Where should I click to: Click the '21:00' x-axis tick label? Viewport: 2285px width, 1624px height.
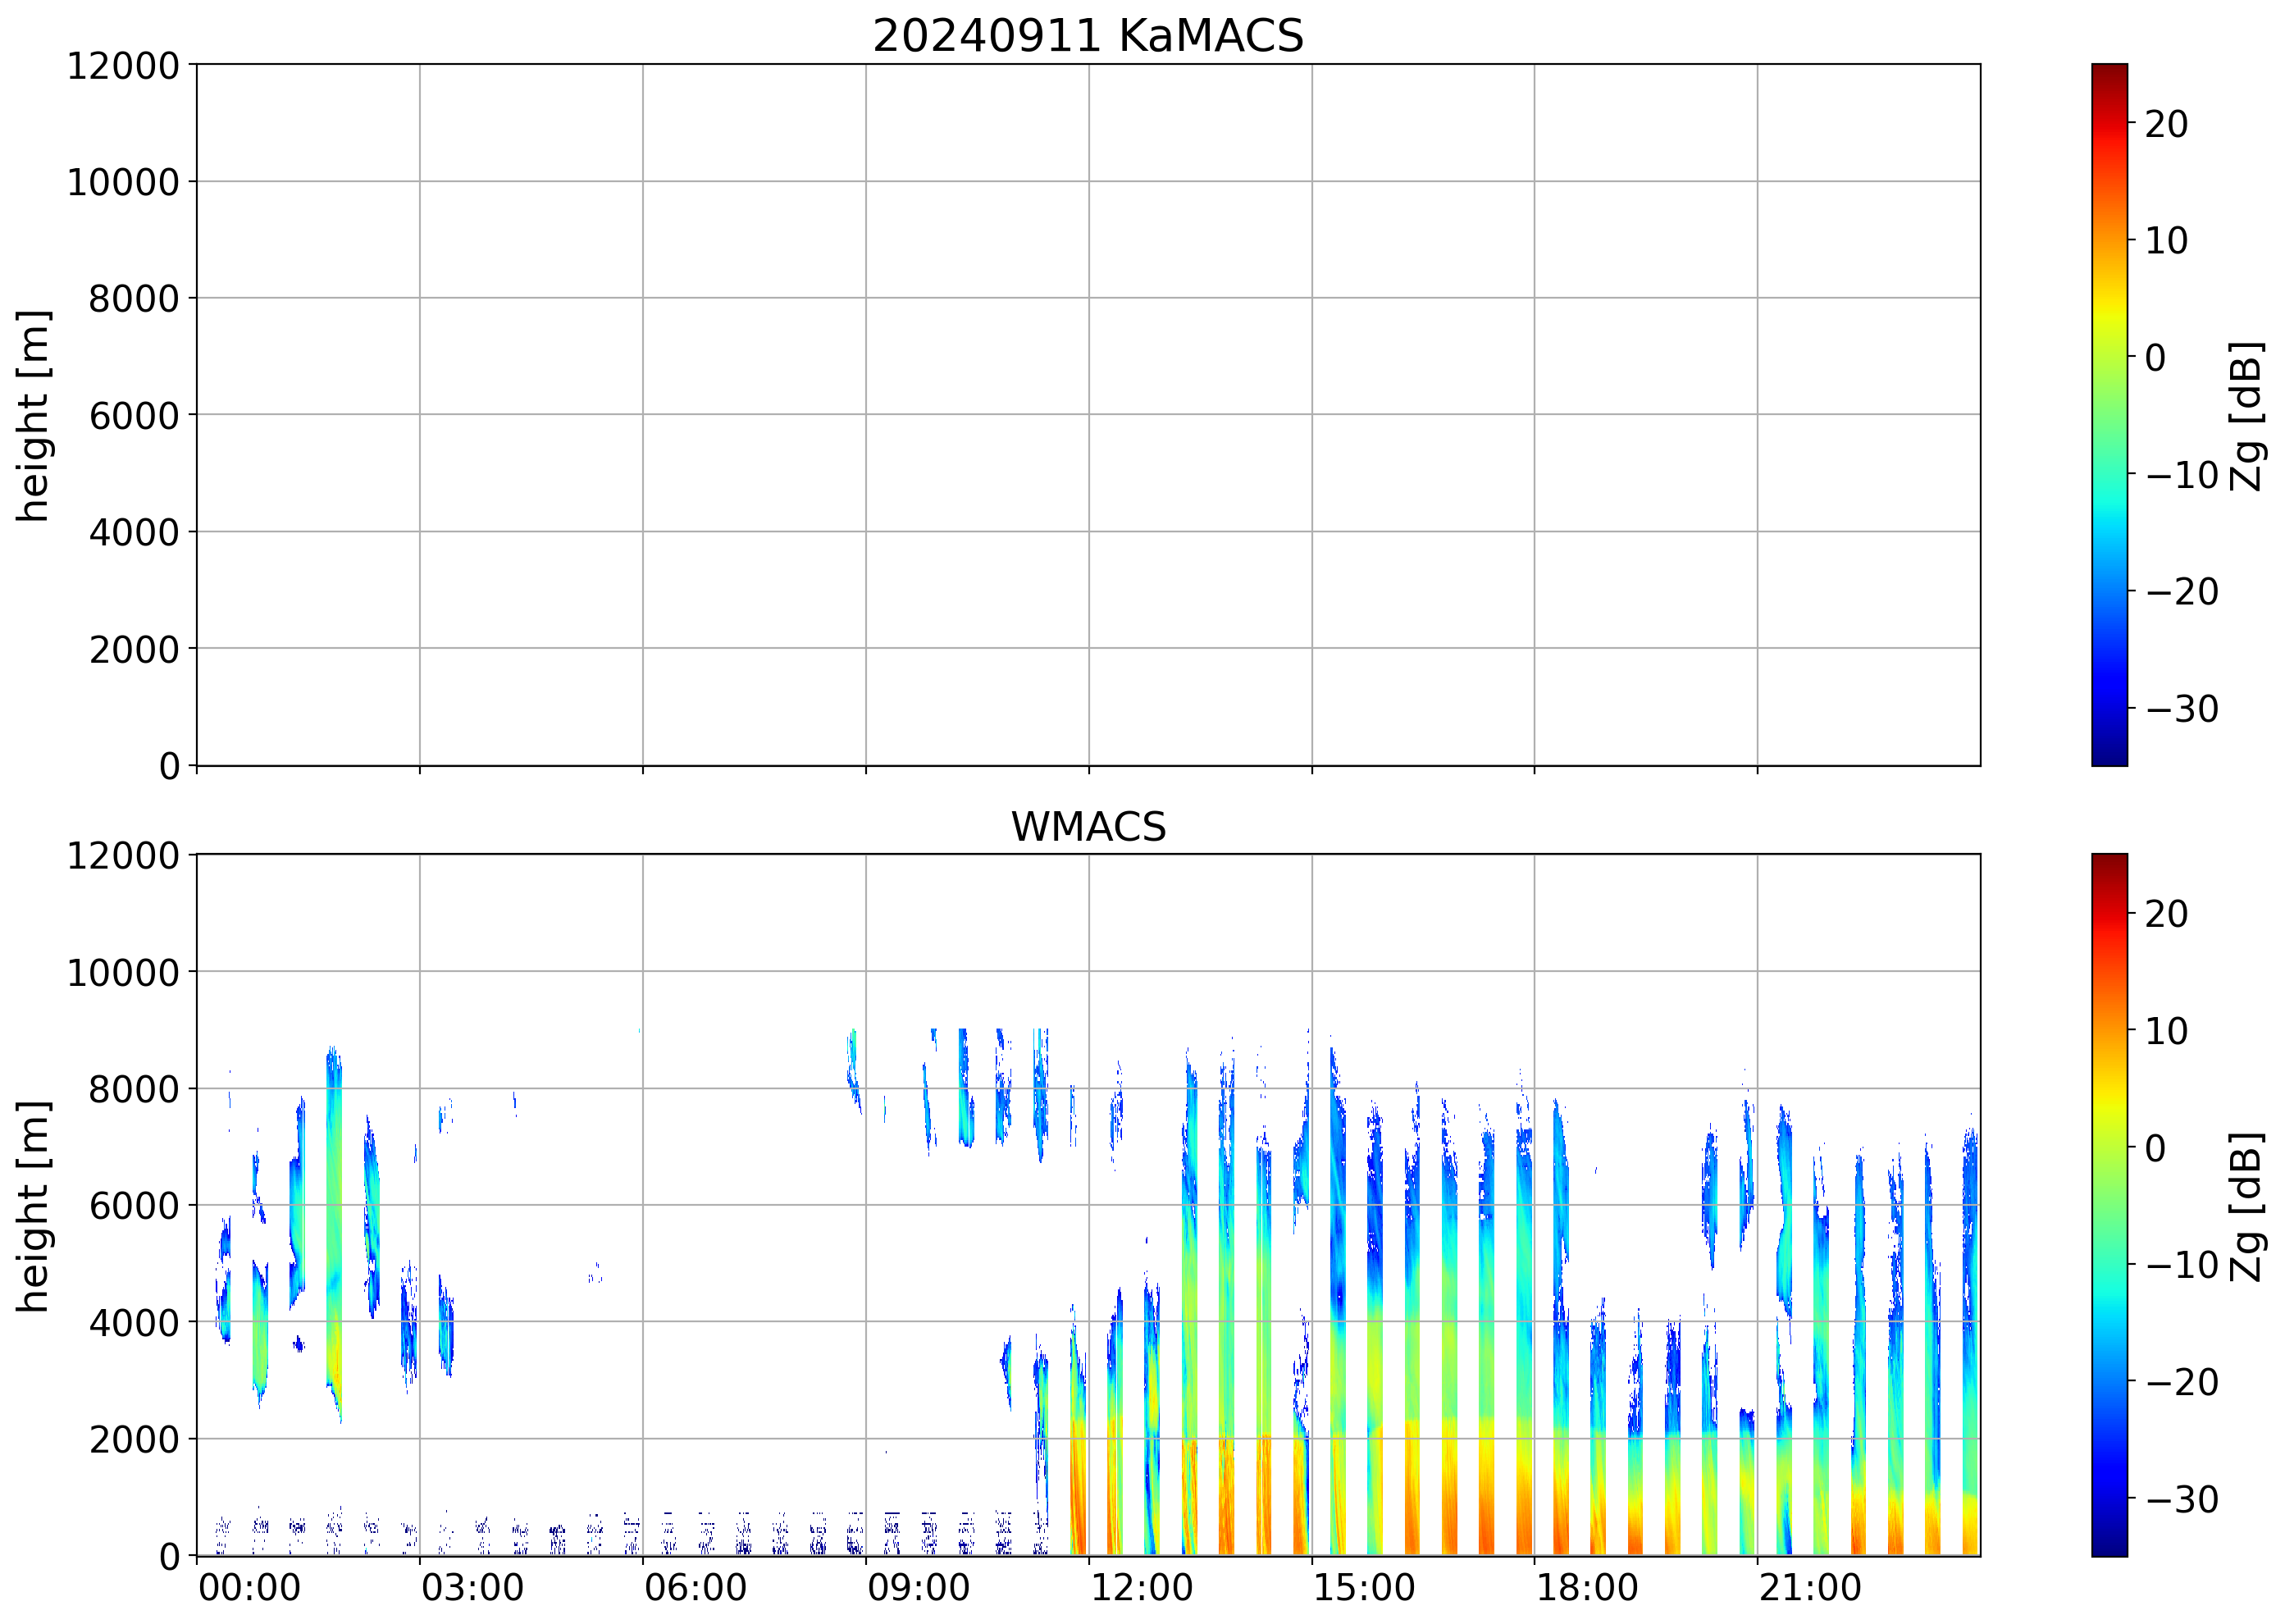1810,1588
